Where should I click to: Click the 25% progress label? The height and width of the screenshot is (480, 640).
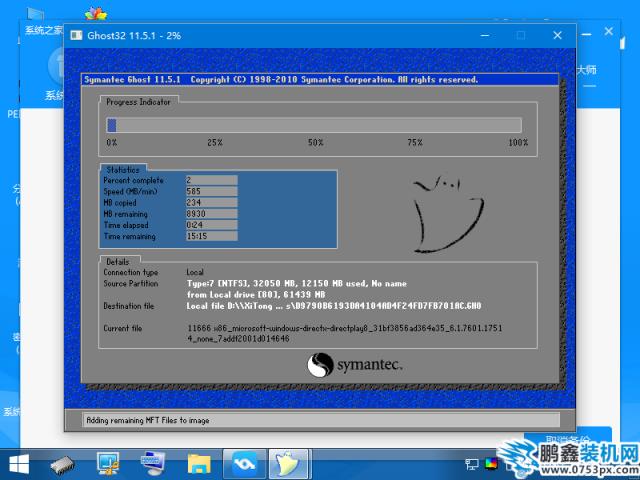[x=215, y=142]
